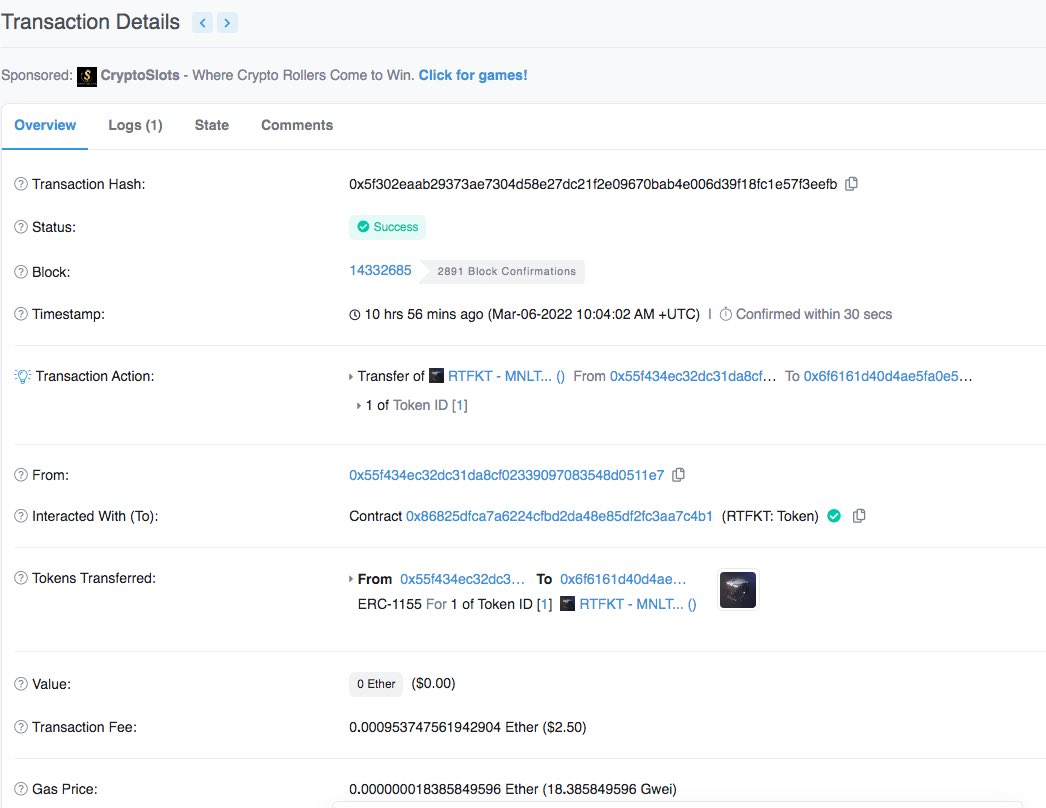The height and width of the screenshot is (808, 1046).
Task: Select the transaction hash text
Action: coord(593,184)
